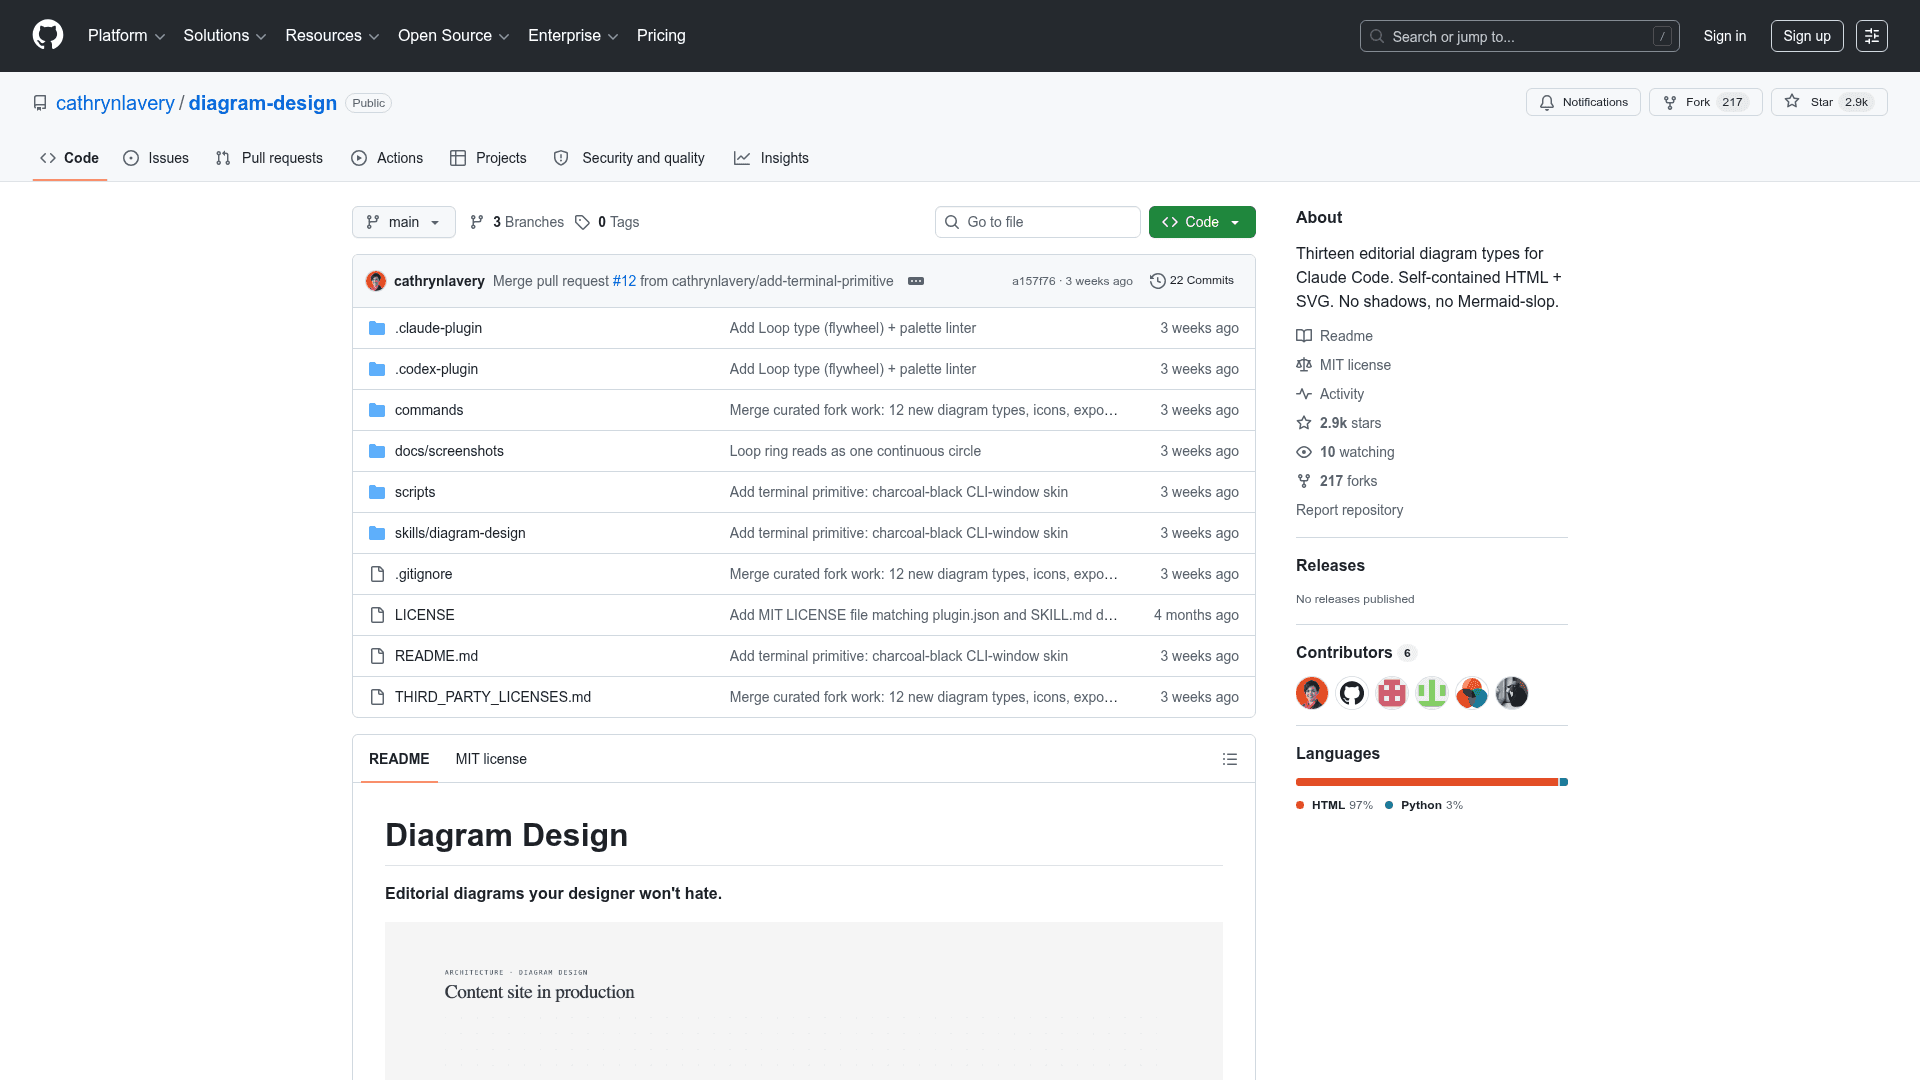Open the README outline icon
The width and height of the screenshot is (1920, 1080).
[1230, 760]
